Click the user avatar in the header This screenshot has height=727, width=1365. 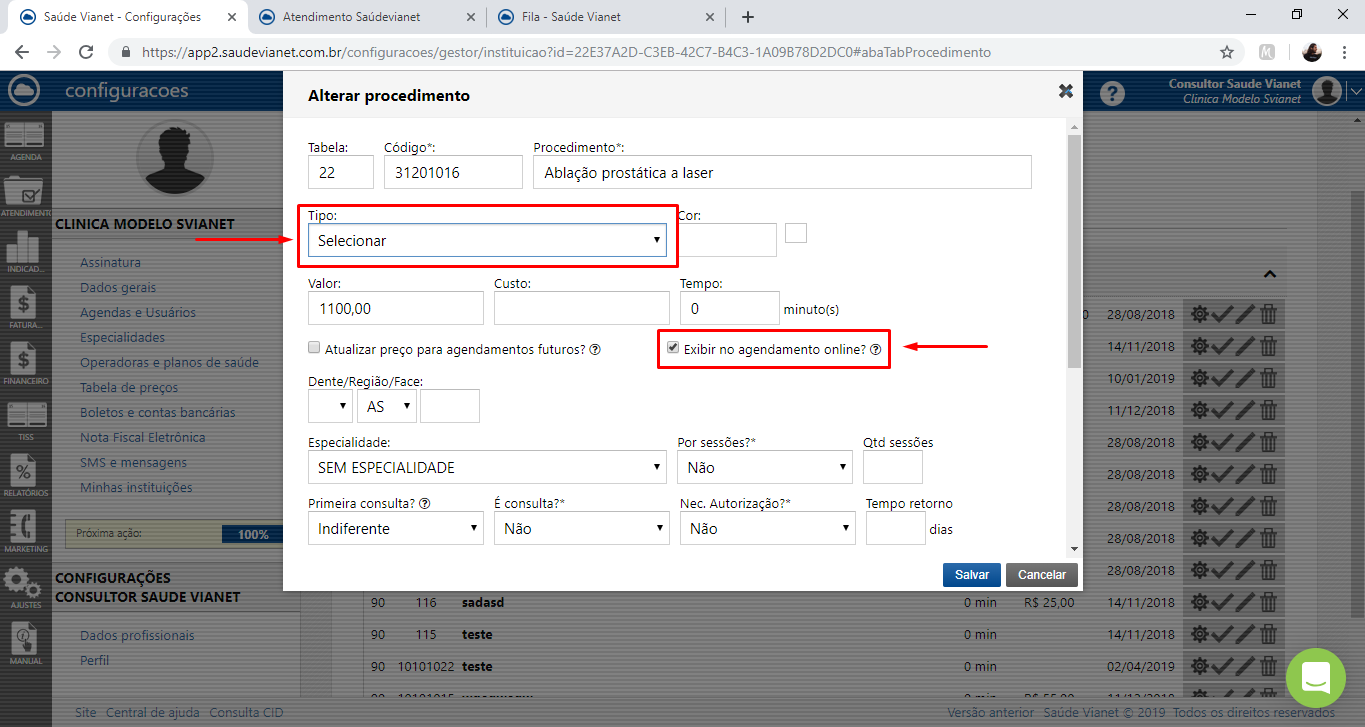pos(1327,91)
